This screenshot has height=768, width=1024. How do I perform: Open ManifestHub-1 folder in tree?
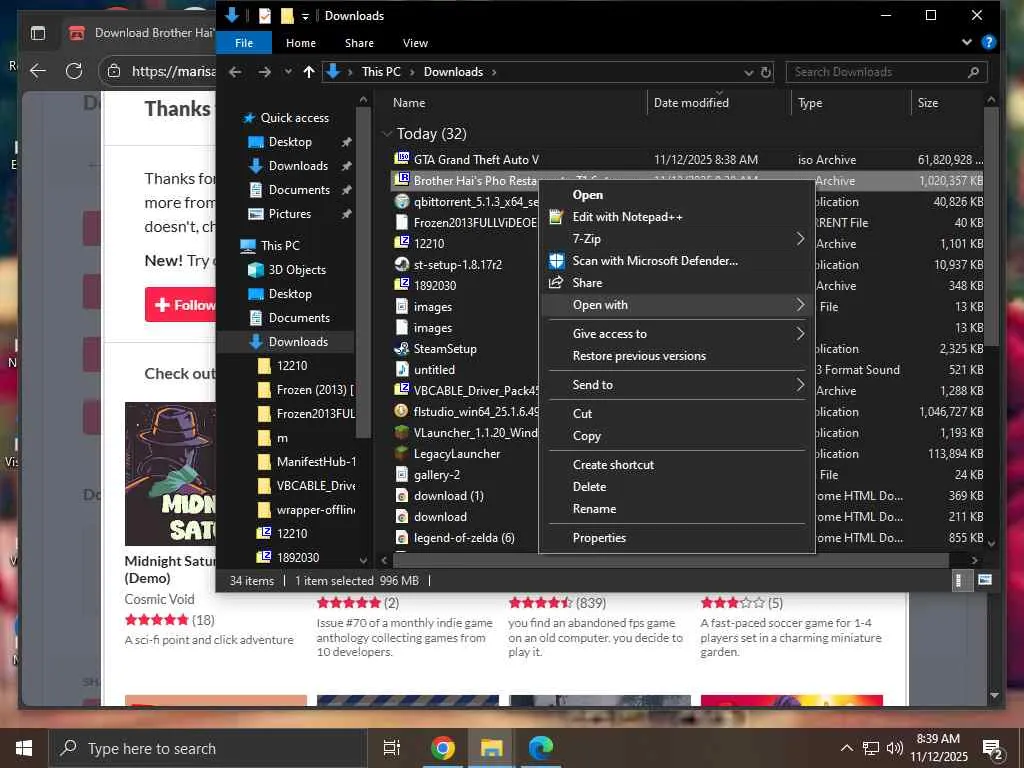(x=316, y=462)
